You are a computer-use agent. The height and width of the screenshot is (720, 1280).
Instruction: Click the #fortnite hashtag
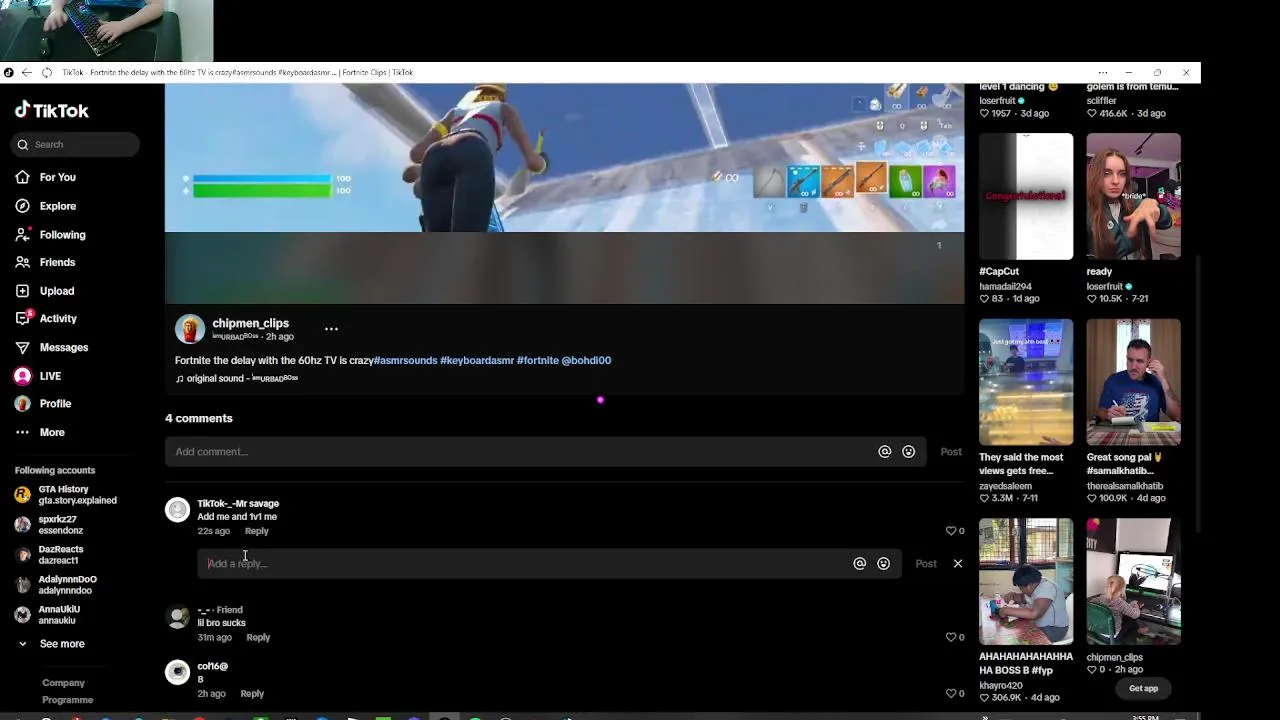[538, 360]
